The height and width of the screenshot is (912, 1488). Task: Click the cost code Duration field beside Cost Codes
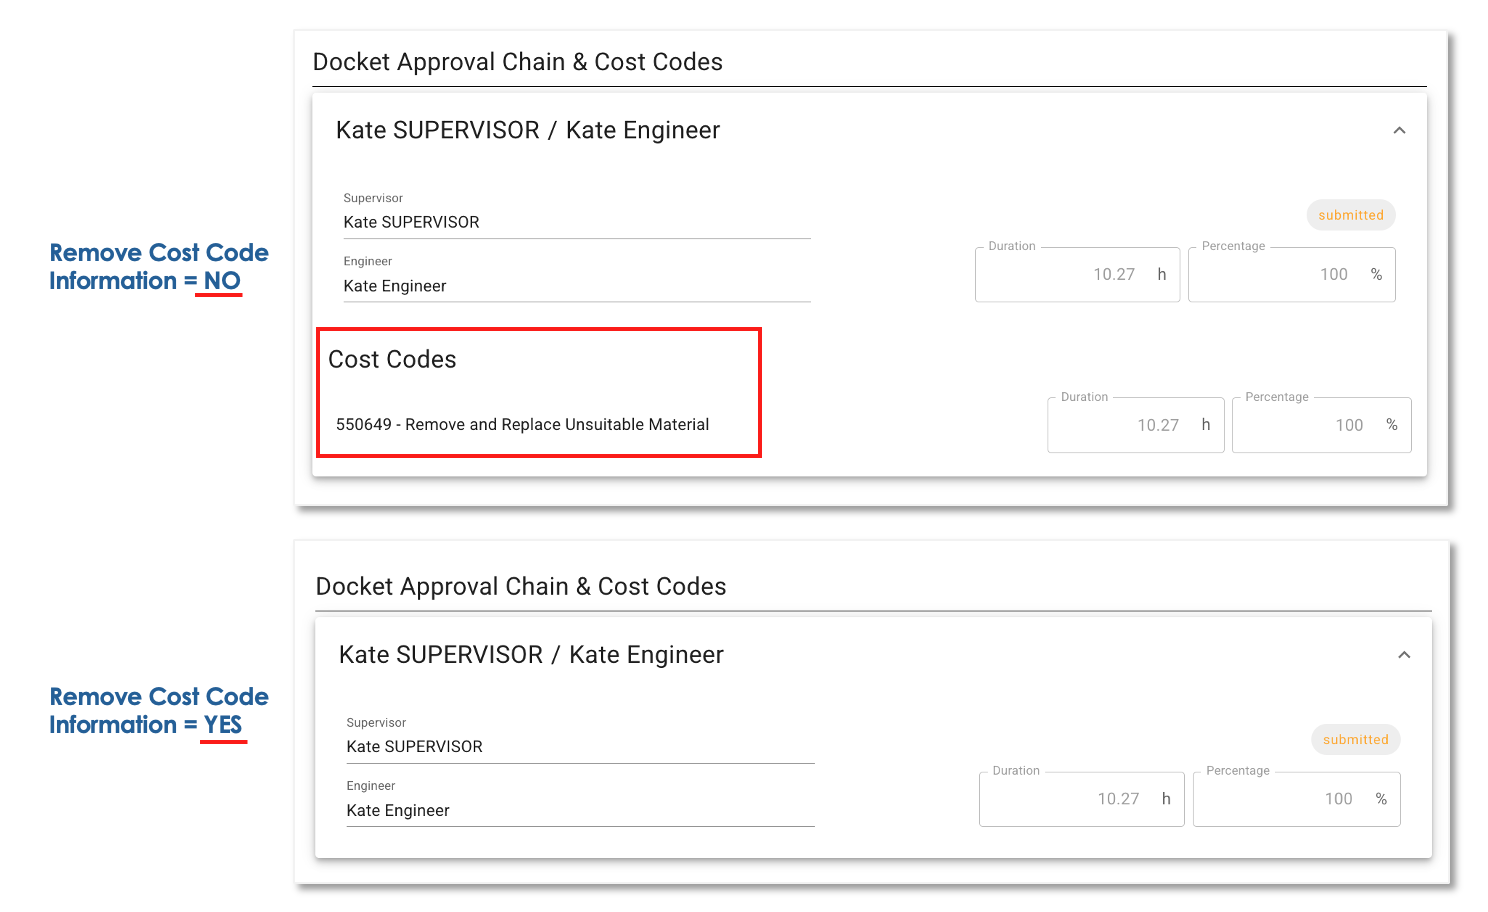[x=1135, y=424]
